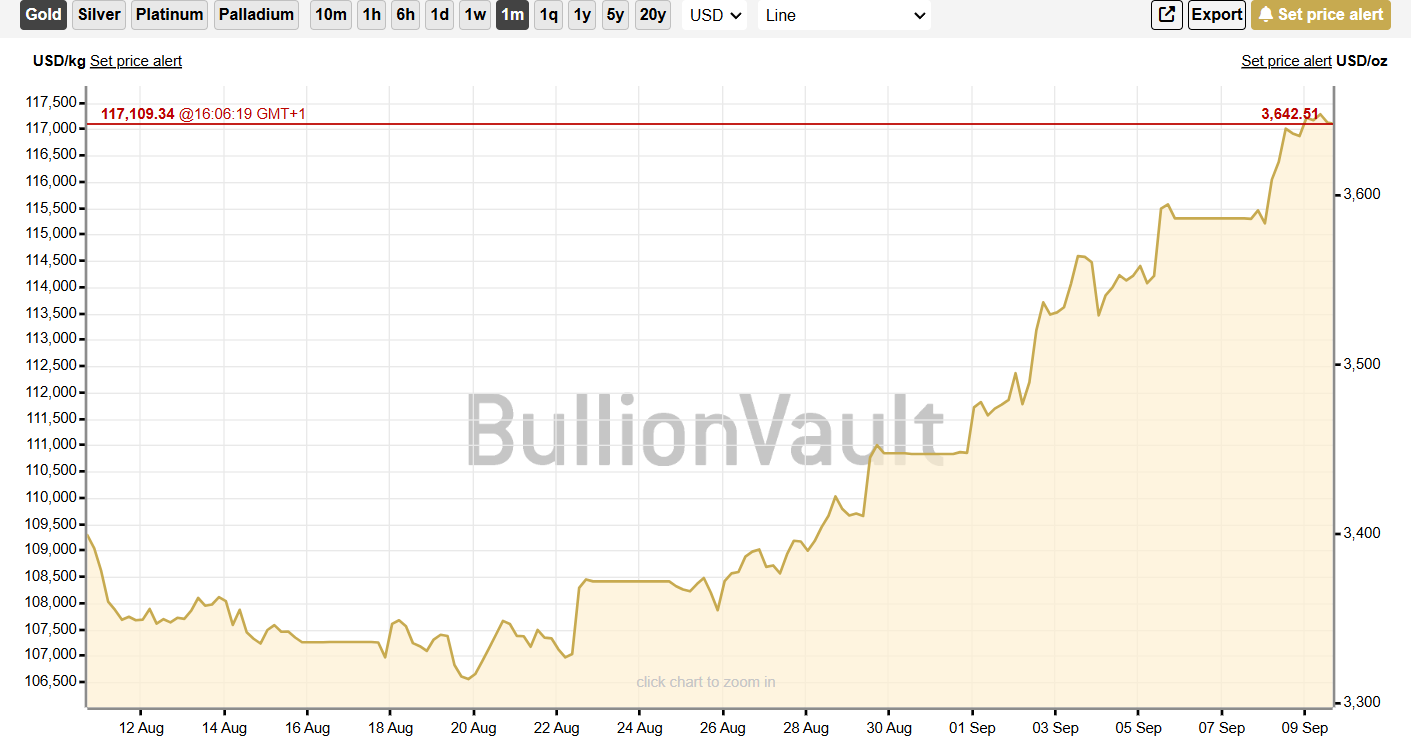Click the 'click chart to zoom in' hint

point(706,682)
